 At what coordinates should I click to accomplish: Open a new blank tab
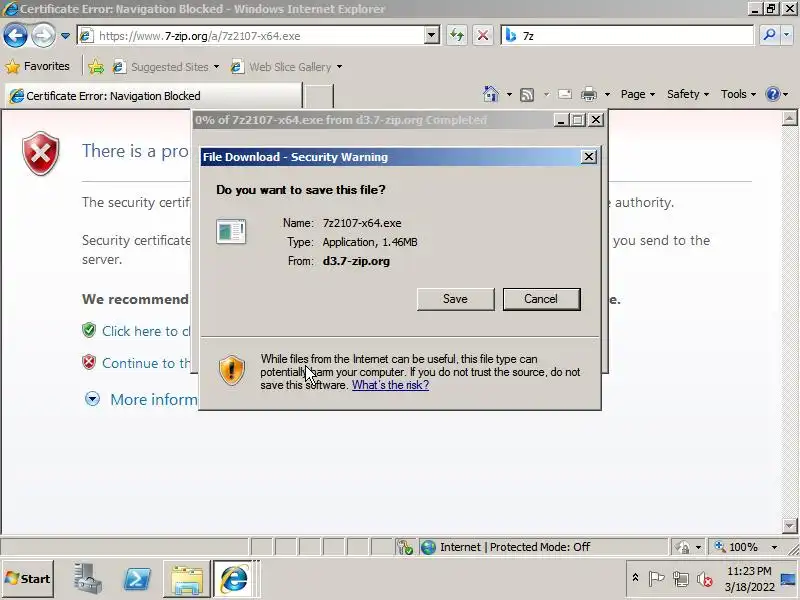(x=318, y=96)
